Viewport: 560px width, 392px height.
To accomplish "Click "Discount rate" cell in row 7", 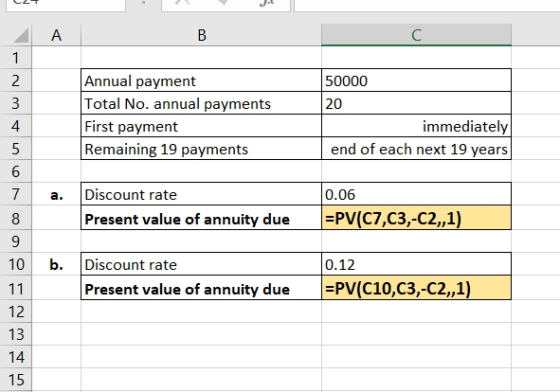I will [x=201, y=194].
